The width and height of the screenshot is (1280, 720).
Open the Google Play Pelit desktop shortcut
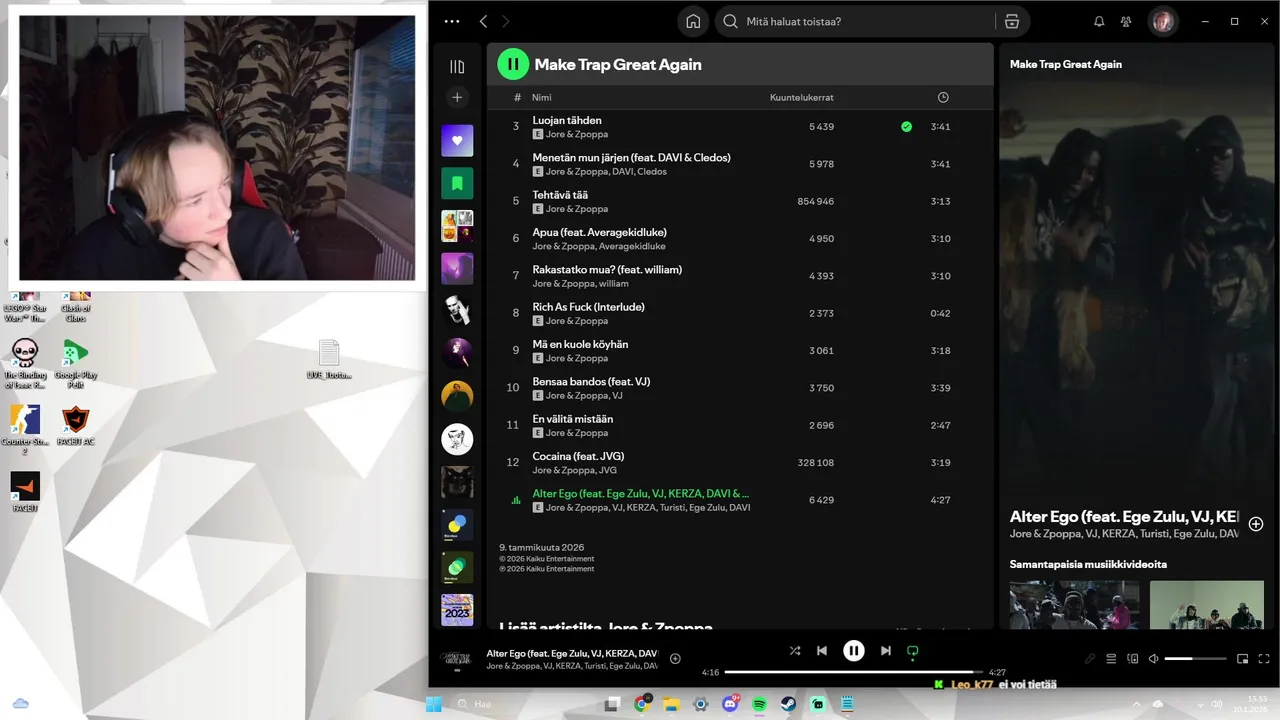[75, 363]
